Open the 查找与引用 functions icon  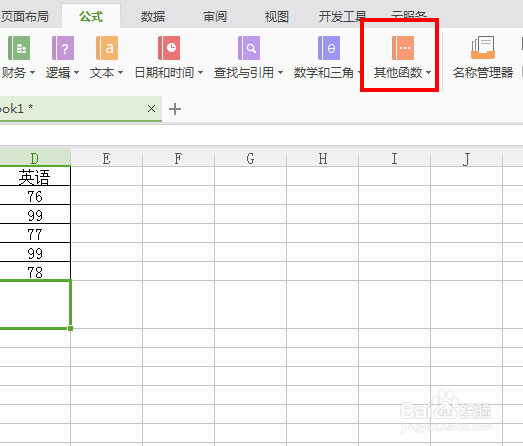point(249,48)
